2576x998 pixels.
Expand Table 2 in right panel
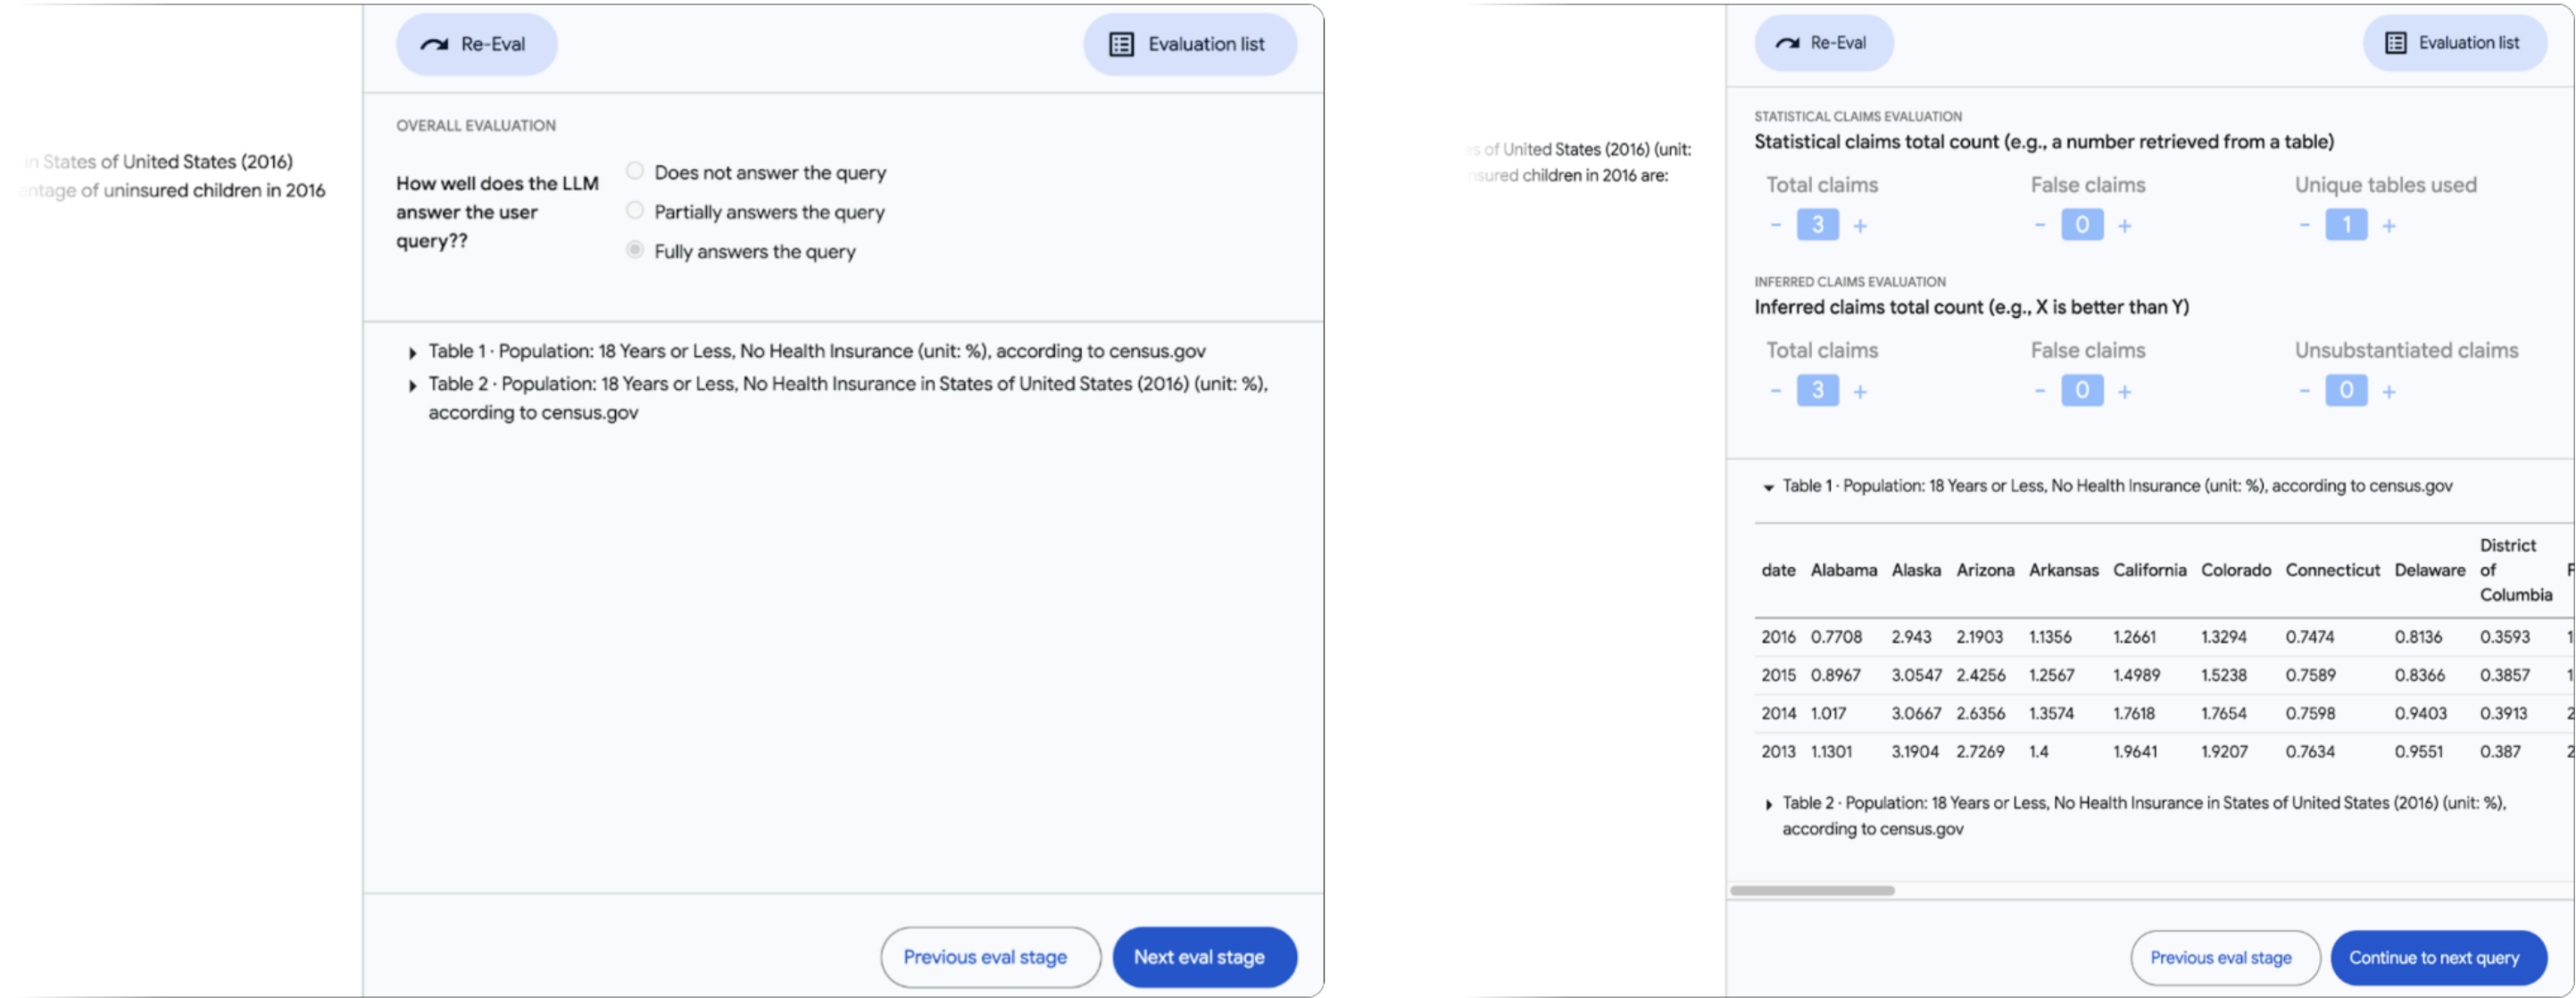tap(1768, 804)
